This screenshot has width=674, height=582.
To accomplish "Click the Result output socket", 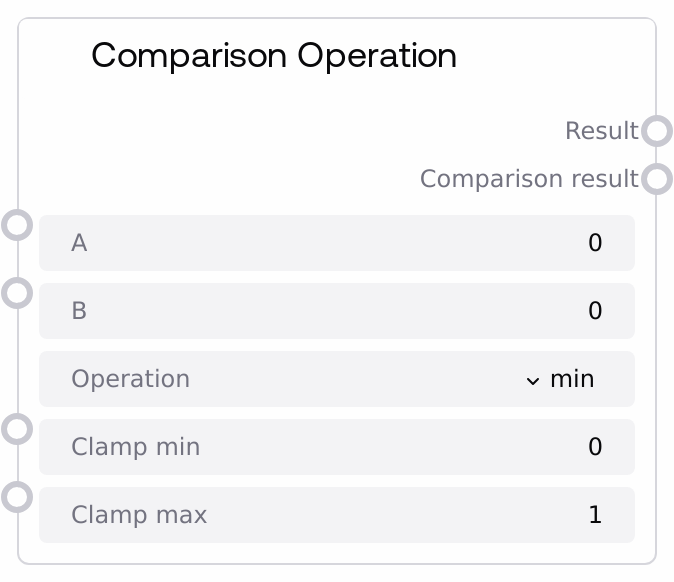I will pos(656,131).
